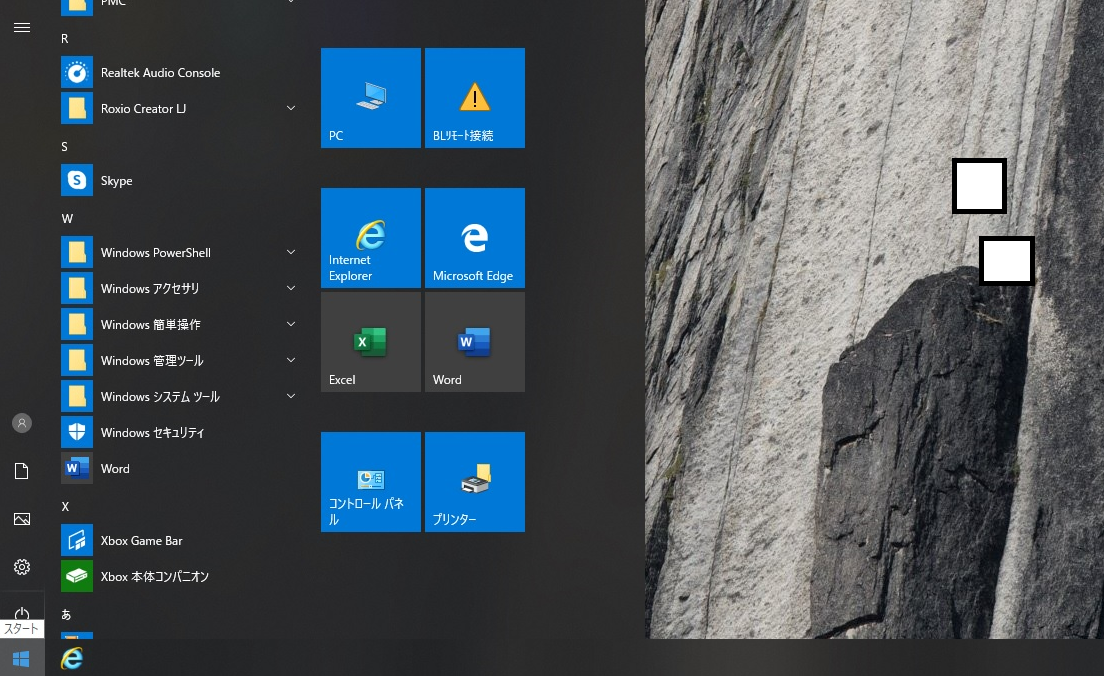This screenshot has width=1104, height=676.
Task: Expand the Windows アクセサリ chevron
Action: click(291, 288)
